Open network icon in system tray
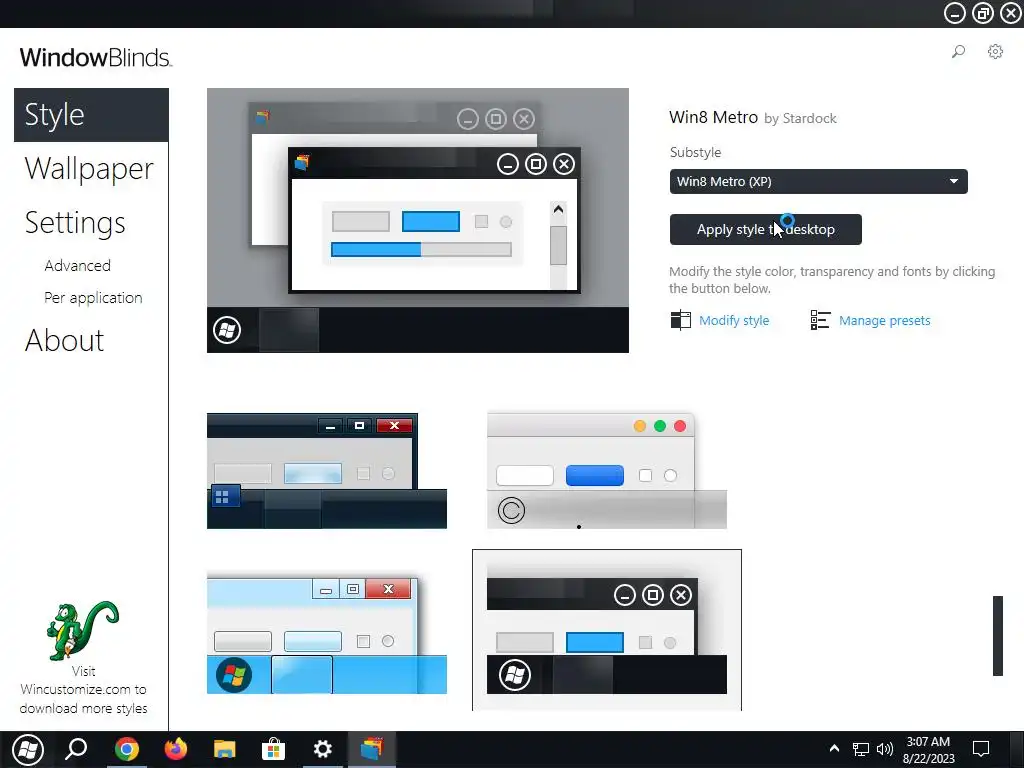This screenshot has width=1024, height=768. point(861,749)
